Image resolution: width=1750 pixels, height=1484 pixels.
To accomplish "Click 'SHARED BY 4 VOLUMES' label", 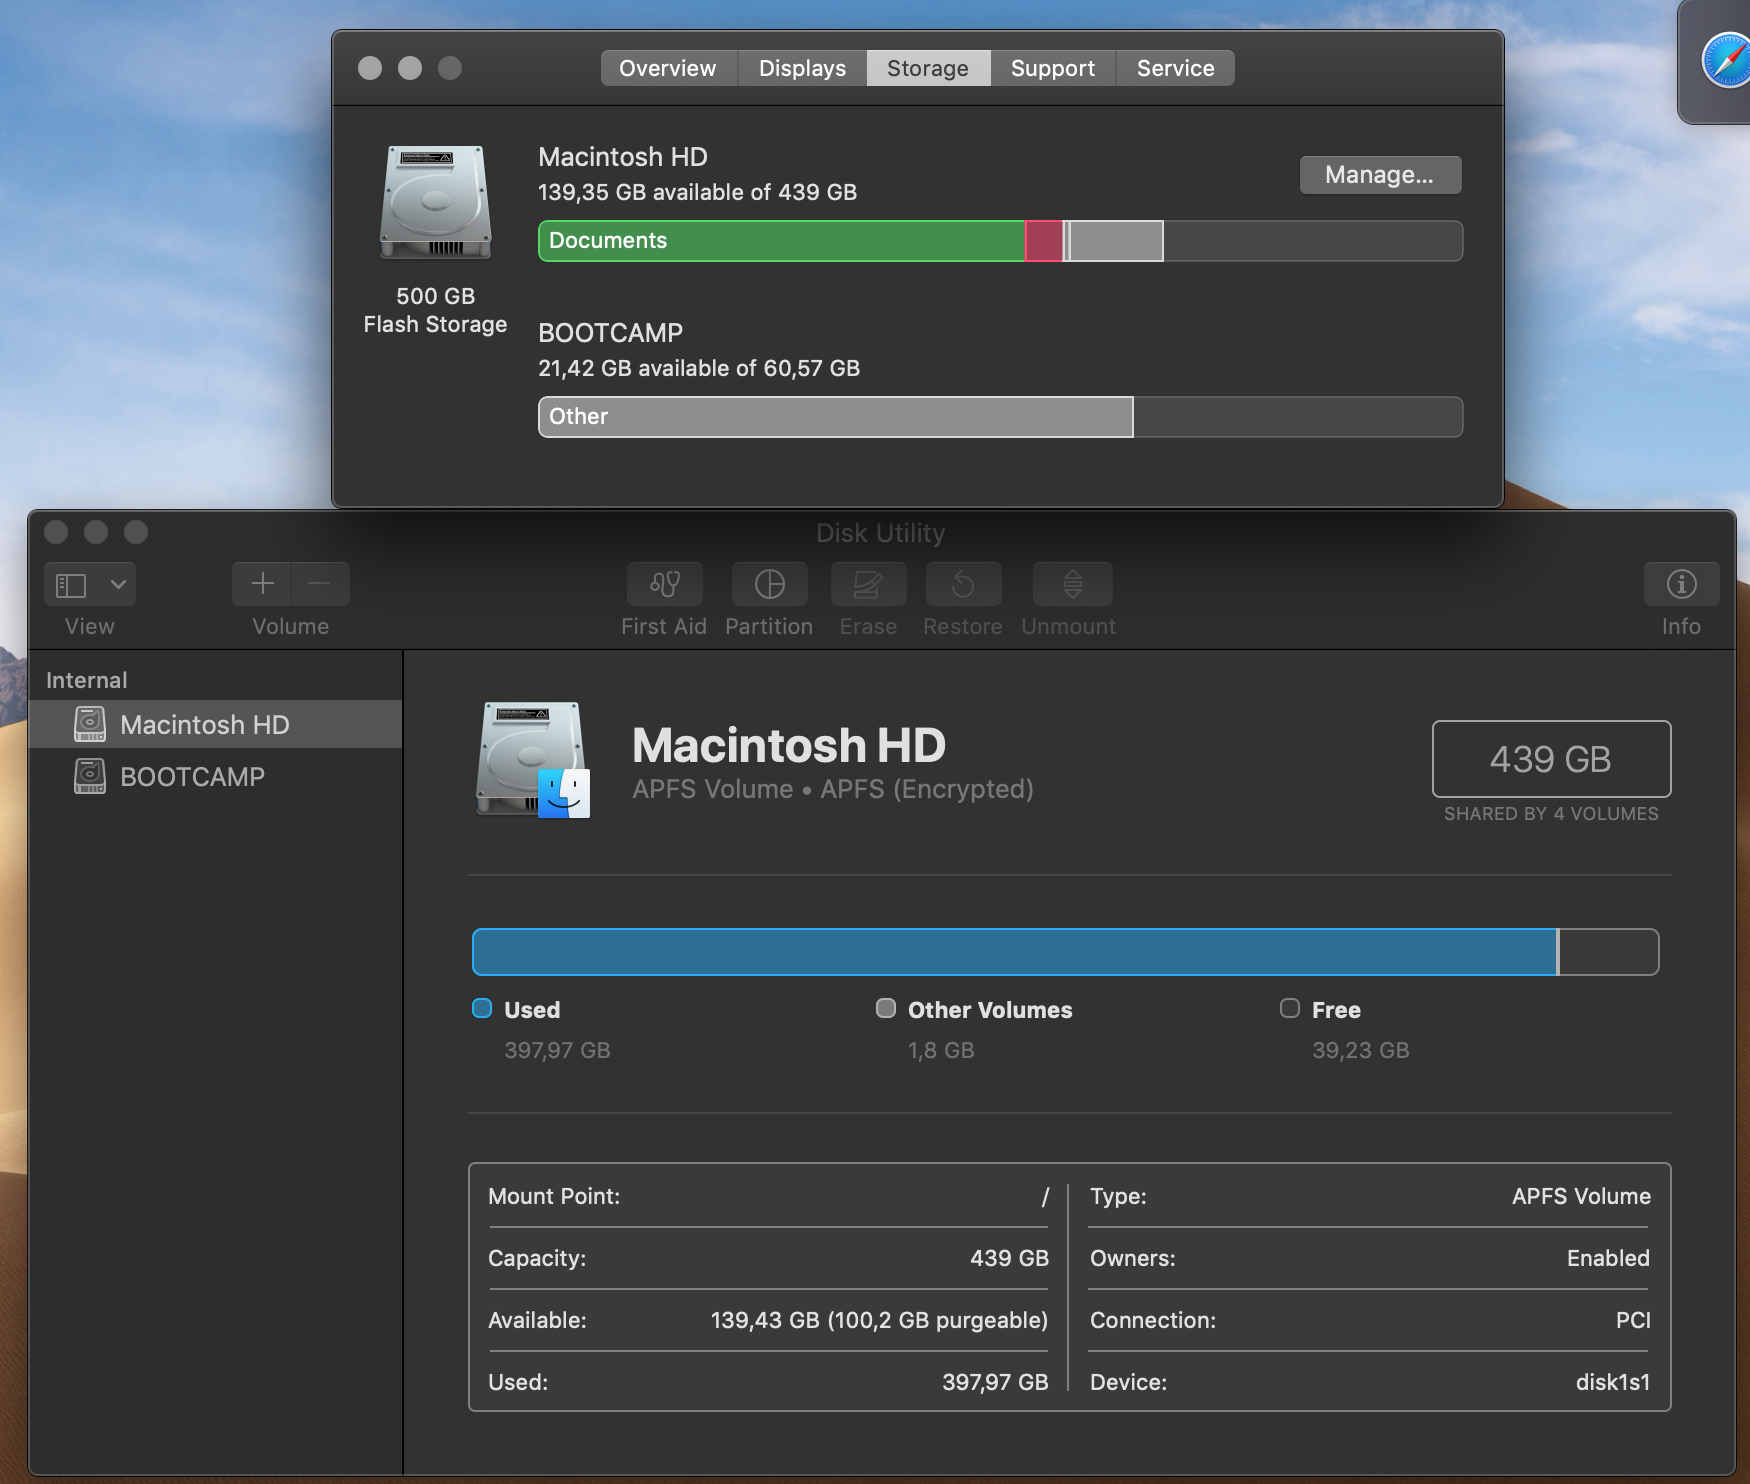I will (x=1551, y=814).
